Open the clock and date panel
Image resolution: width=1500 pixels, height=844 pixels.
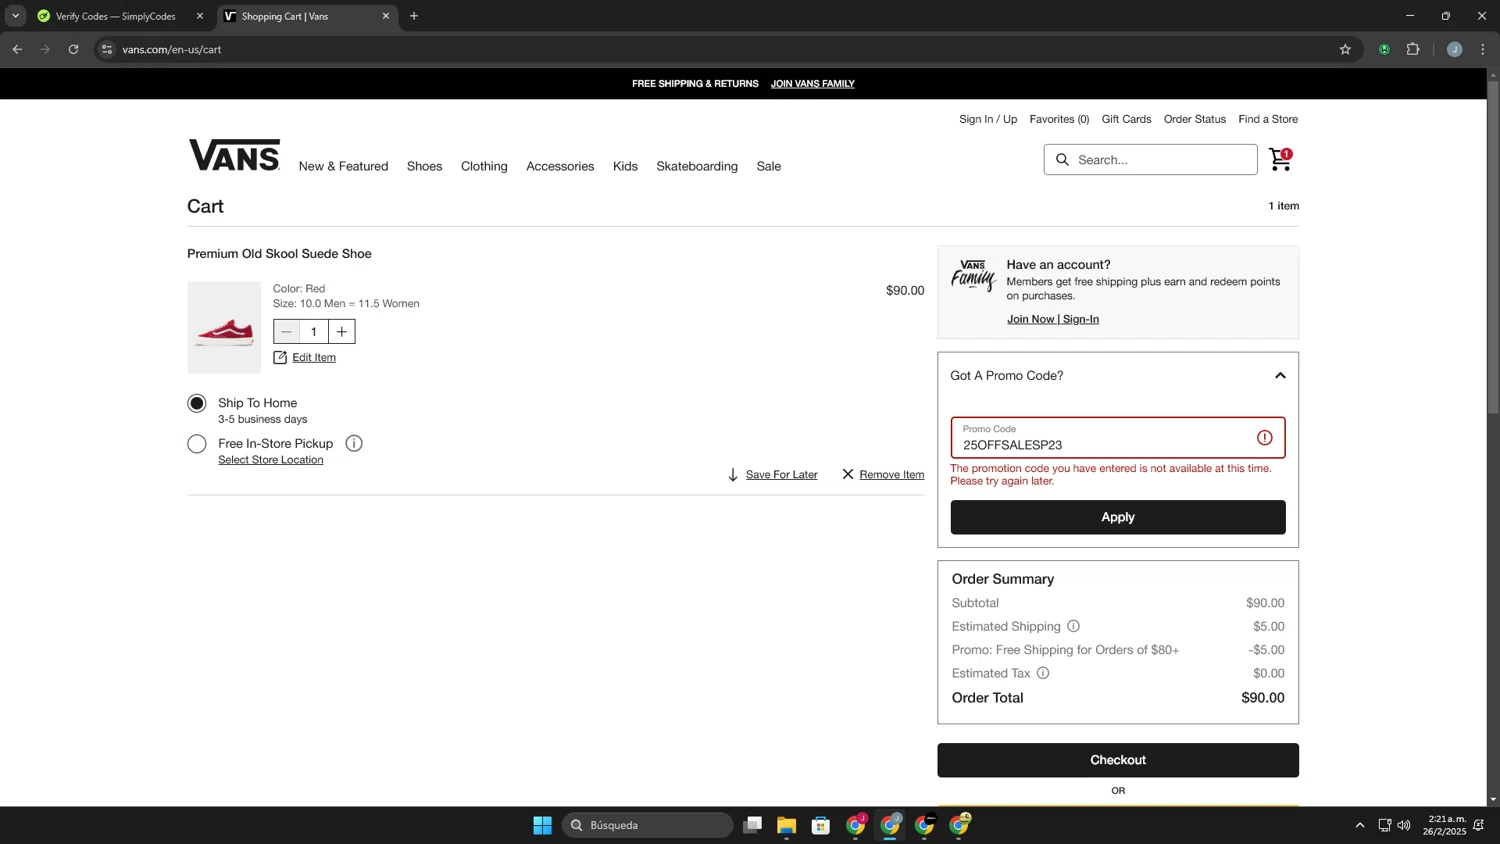click(1445, 825)
